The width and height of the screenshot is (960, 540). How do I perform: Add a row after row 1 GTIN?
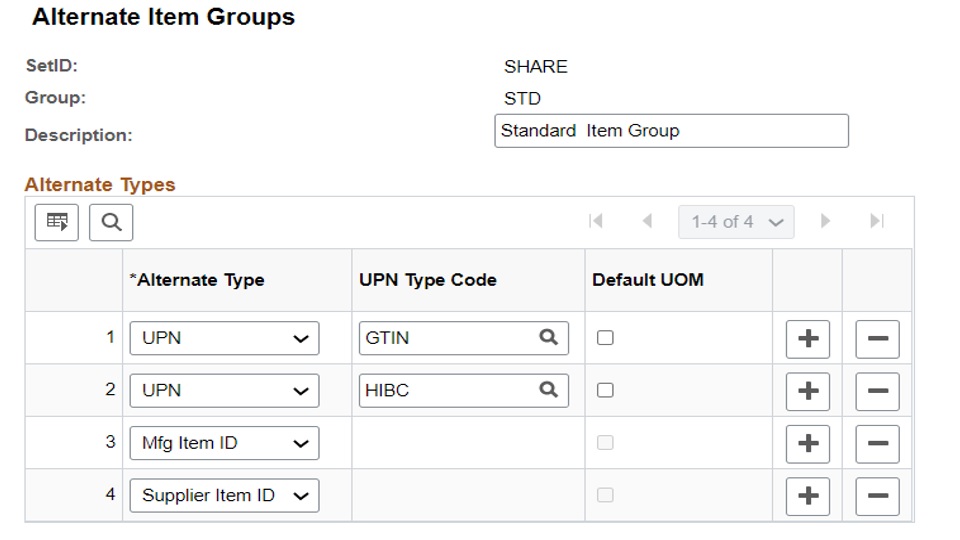click(x=808, y=339)
